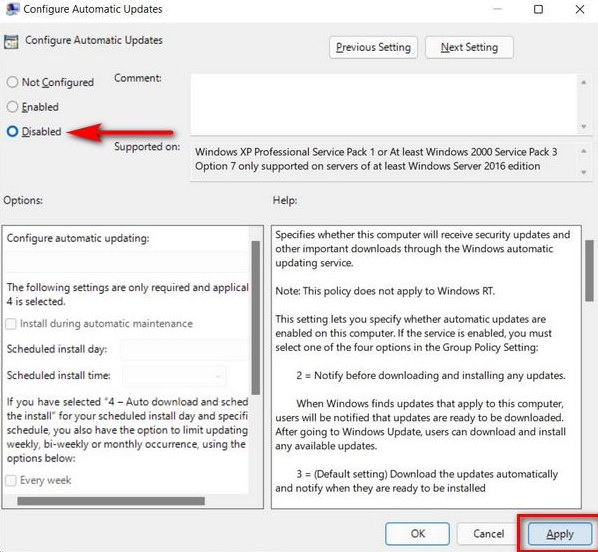Select the Enabled radio option

tap(12, 107)
